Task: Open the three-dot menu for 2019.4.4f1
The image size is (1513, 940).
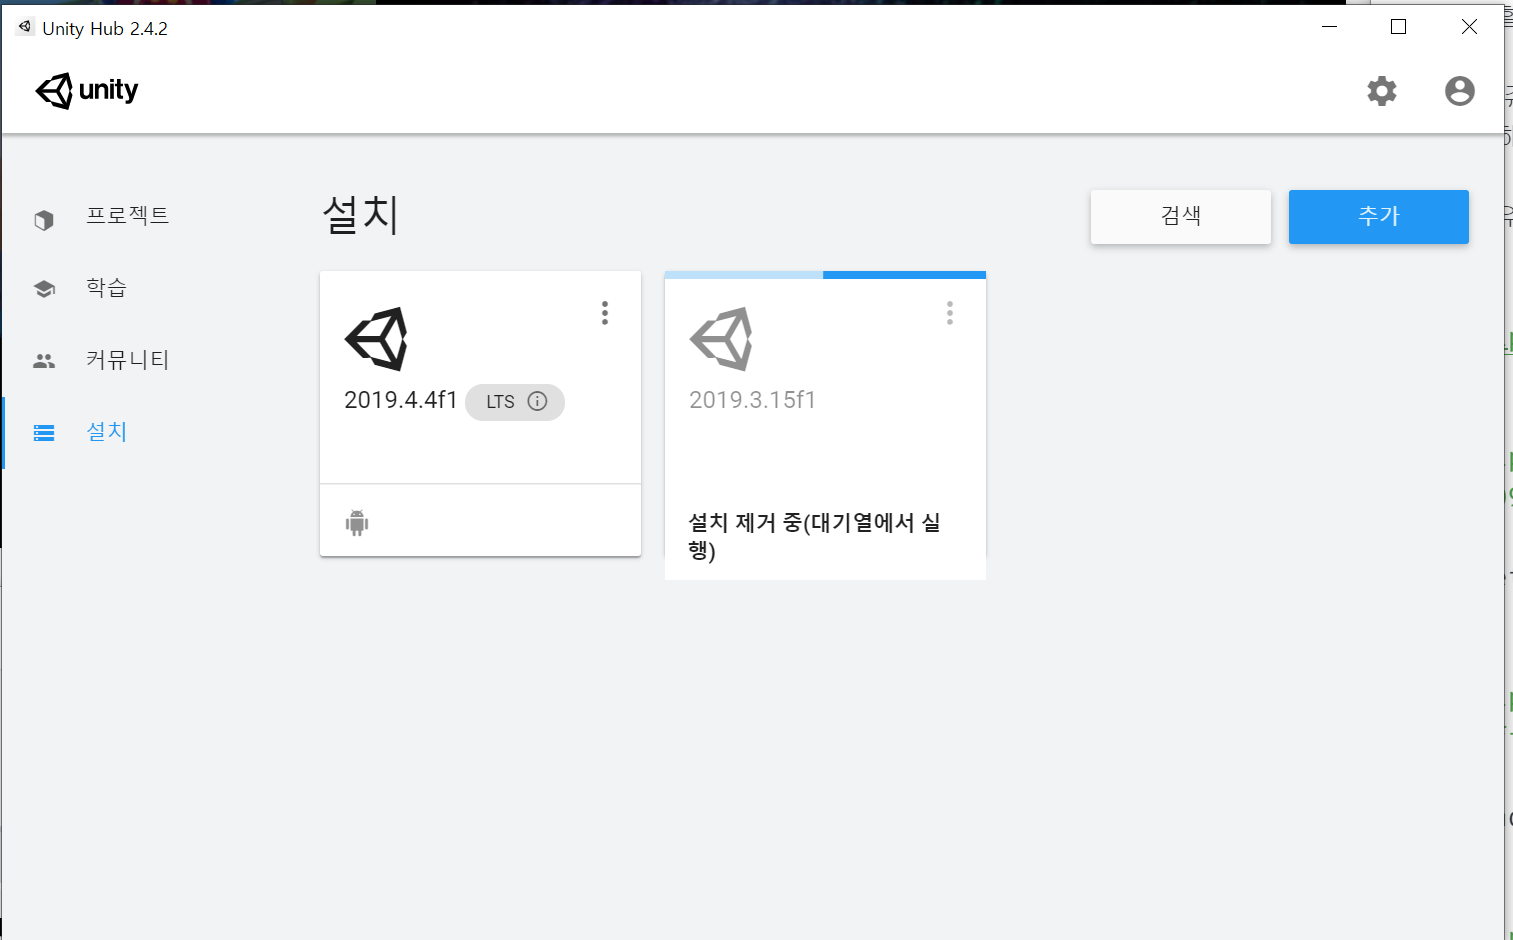Action: pos(605,313)
